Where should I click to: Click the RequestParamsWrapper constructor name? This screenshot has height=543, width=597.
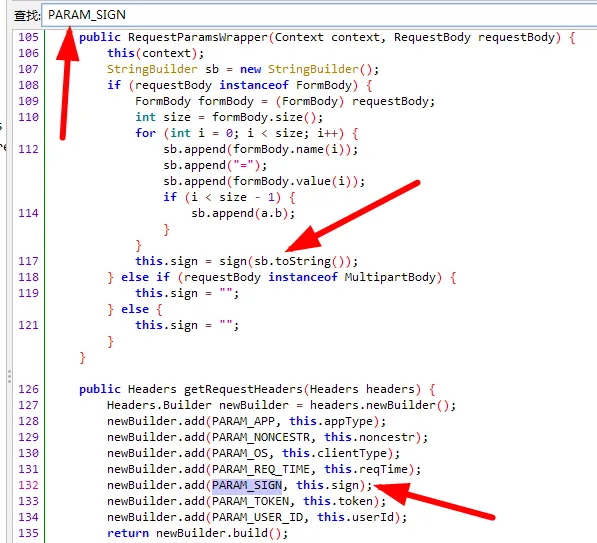[198, 37]
